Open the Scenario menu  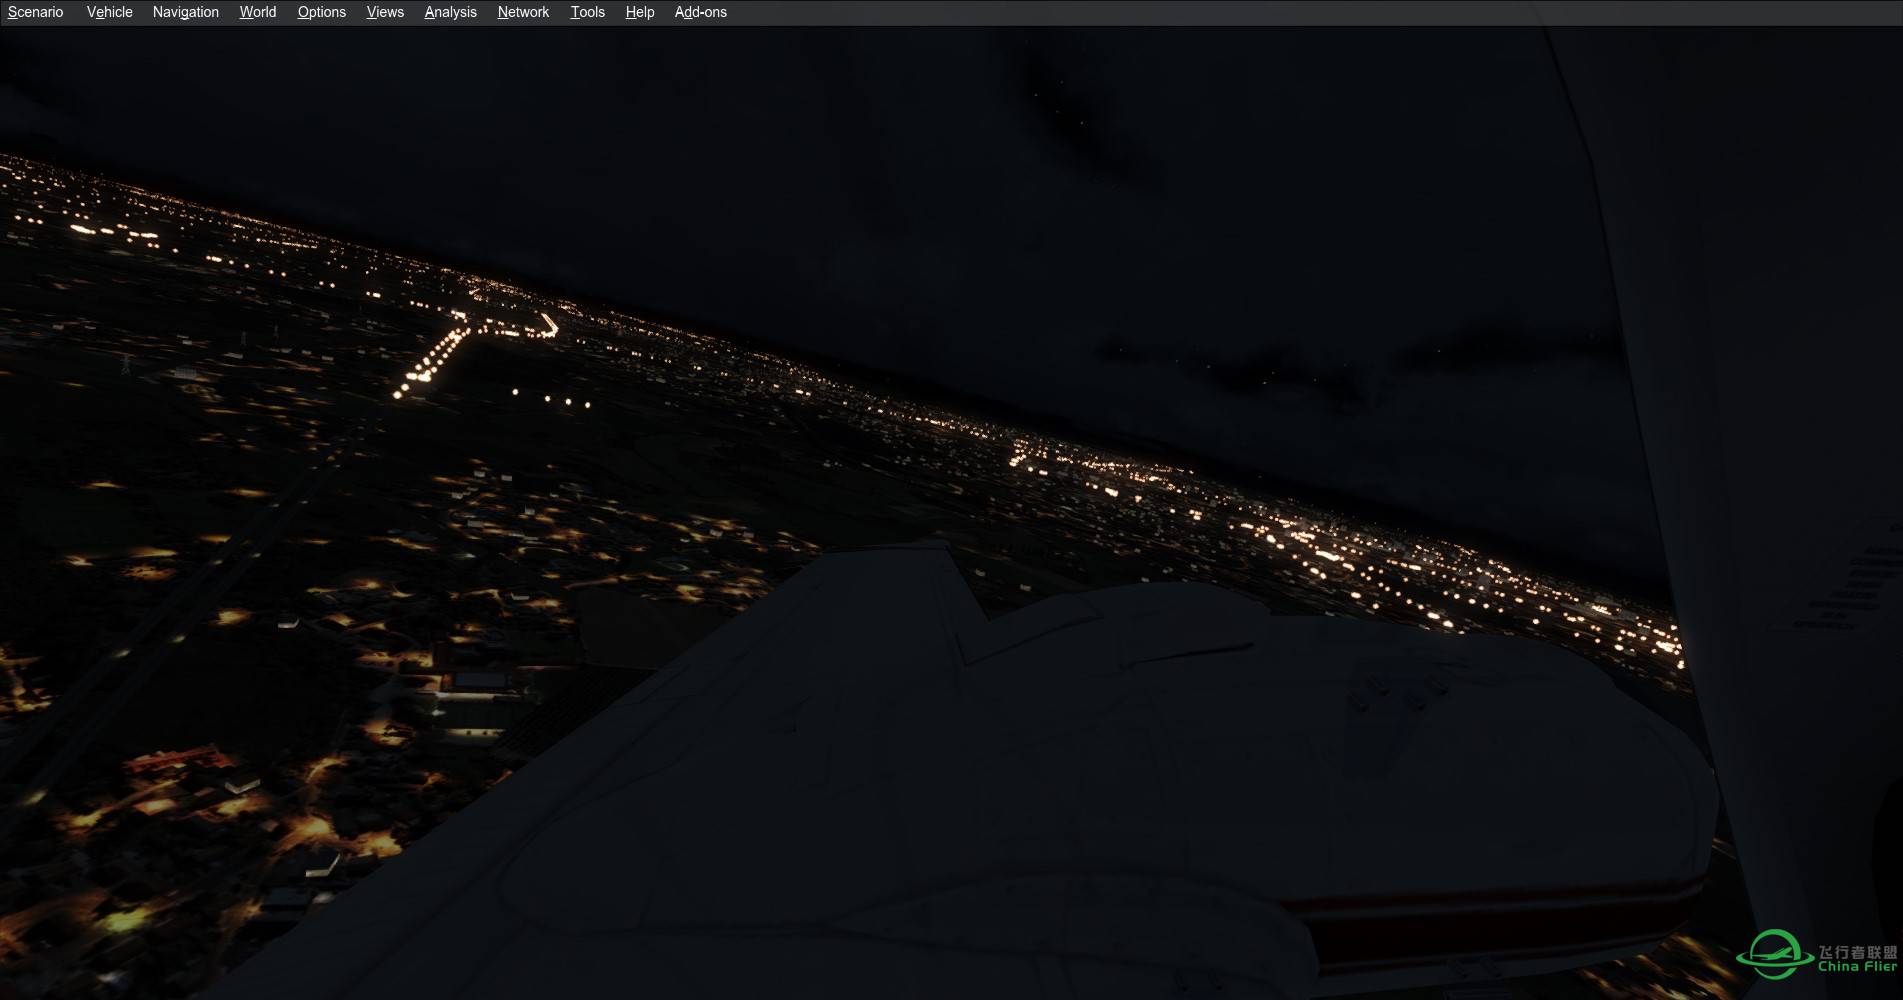coord(36,12)
